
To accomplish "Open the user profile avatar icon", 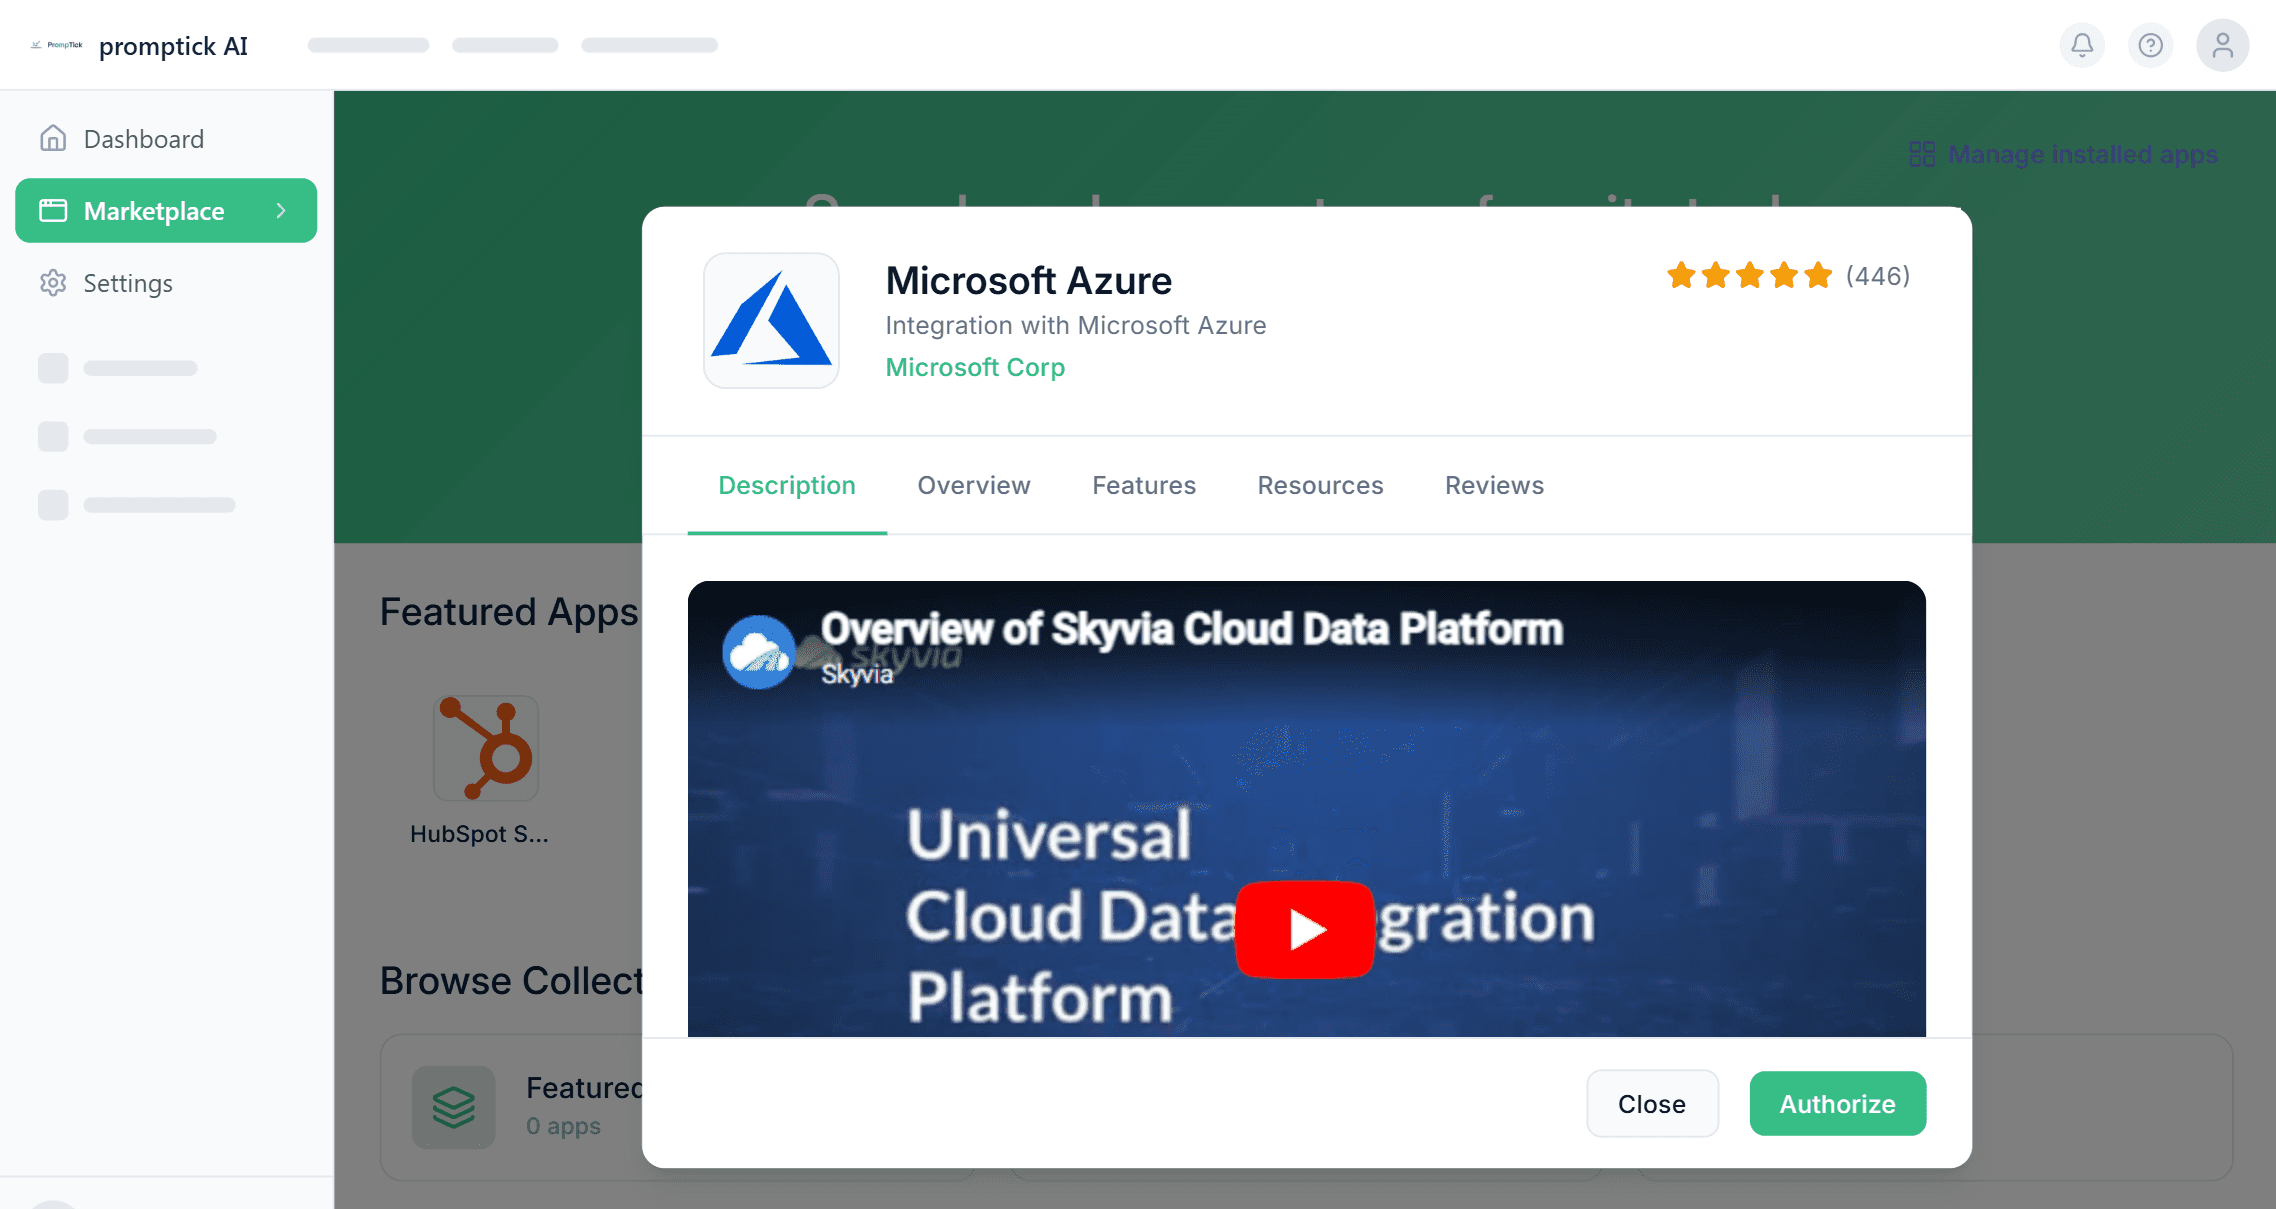I will [x=2222, y=45].
